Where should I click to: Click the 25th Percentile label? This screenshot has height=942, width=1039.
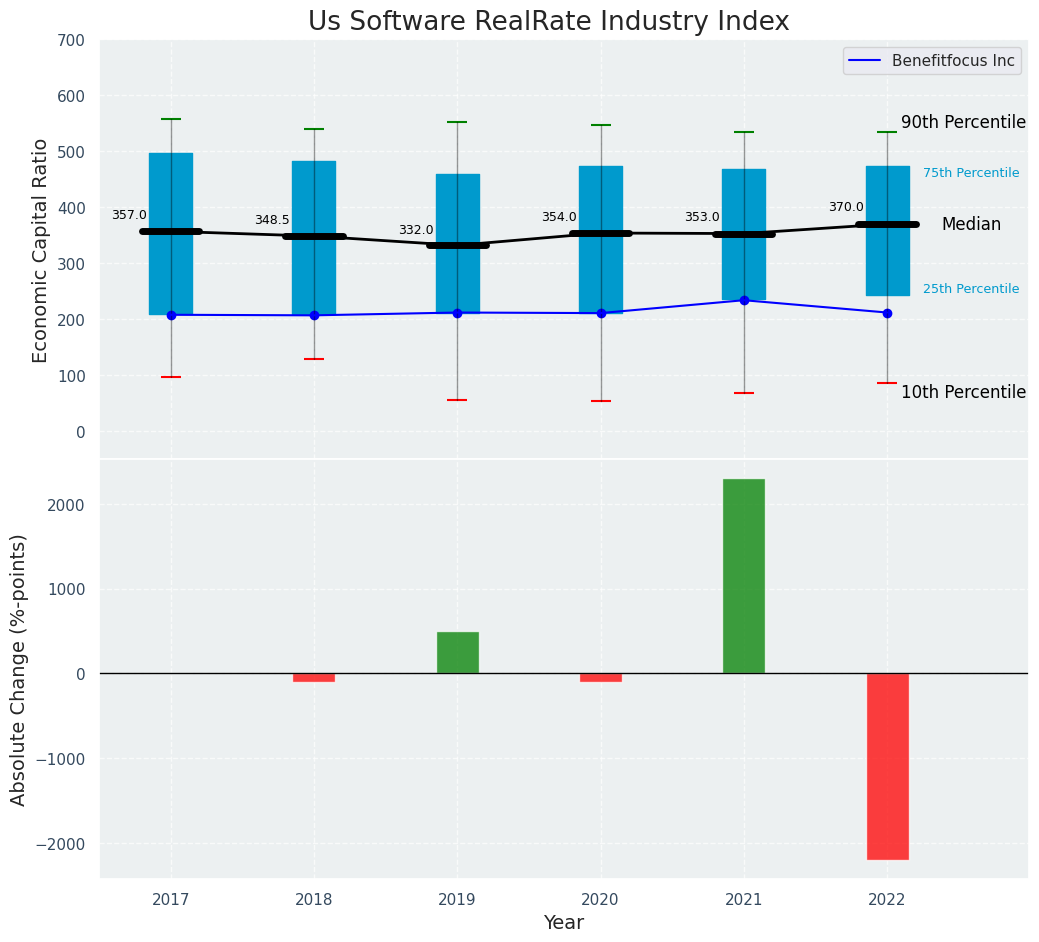point(970,289)
